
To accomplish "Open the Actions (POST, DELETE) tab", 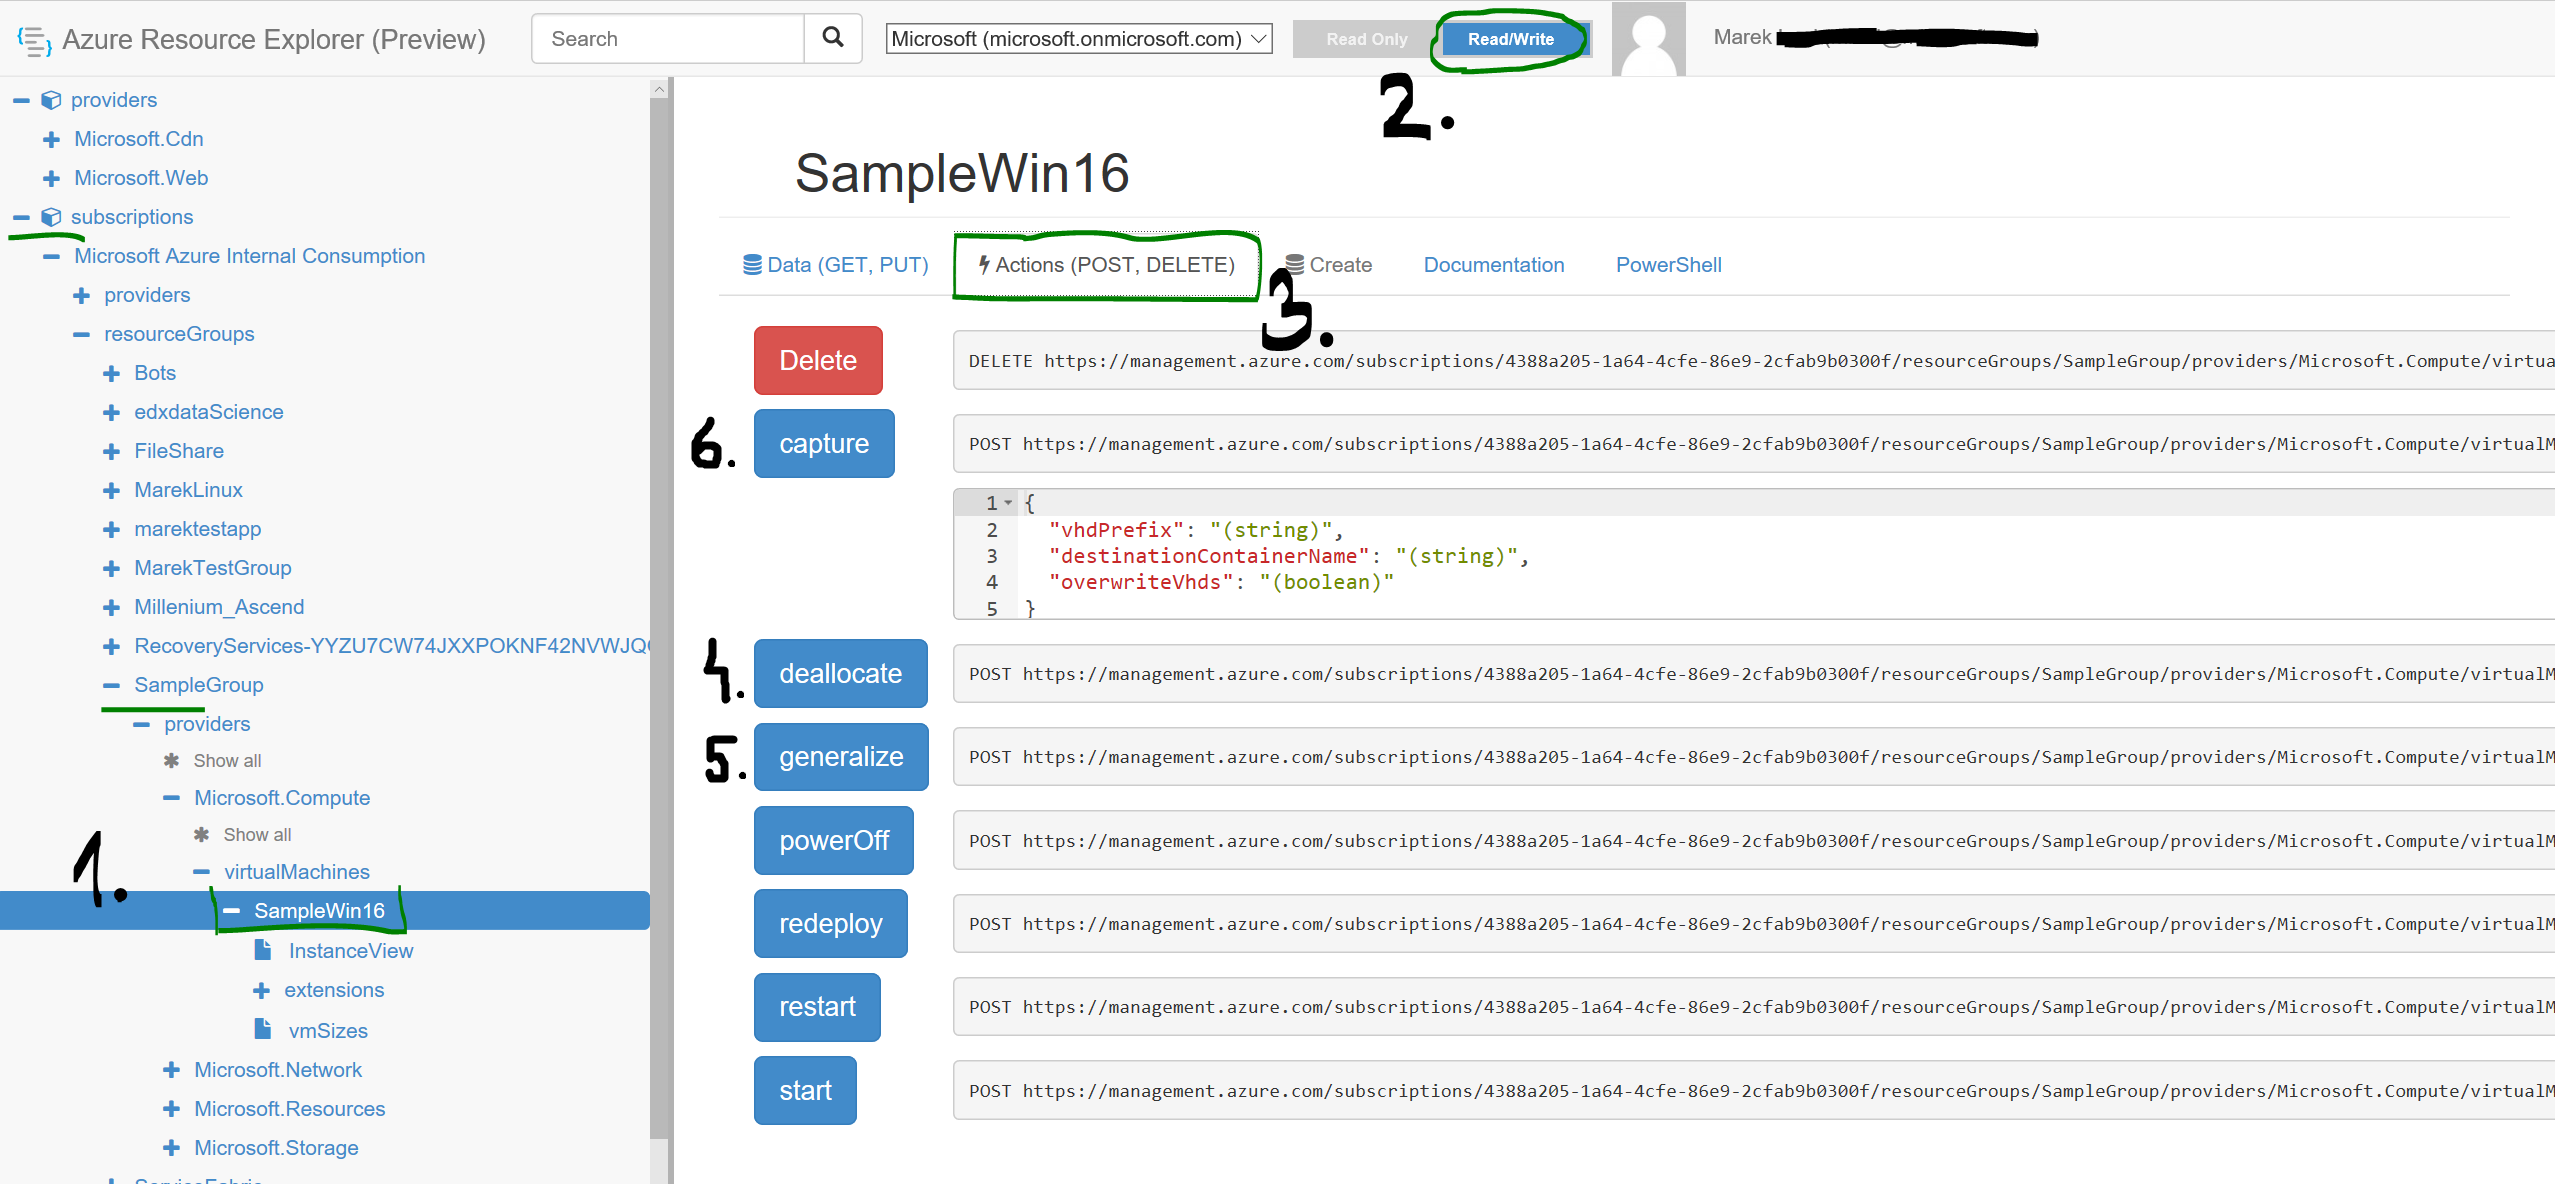I will click(x=1106, y=265).
